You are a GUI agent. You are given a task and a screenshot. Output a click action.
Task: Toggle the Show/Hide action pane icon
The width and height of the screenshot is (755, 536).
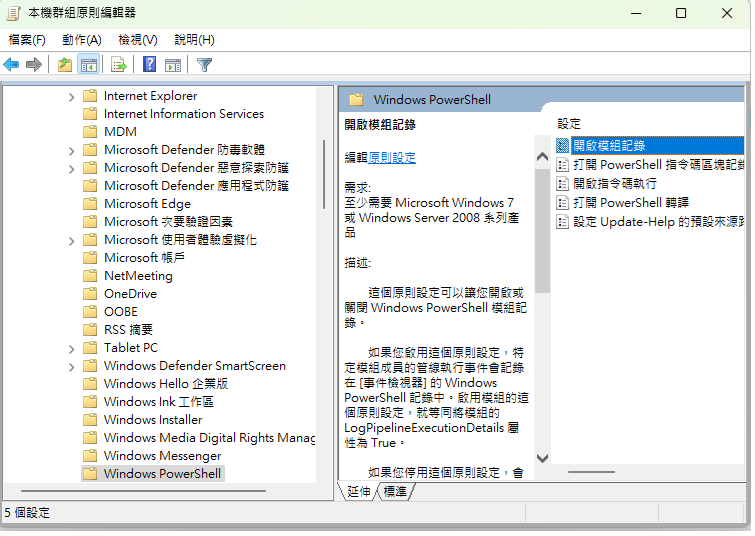click(173, 65)
